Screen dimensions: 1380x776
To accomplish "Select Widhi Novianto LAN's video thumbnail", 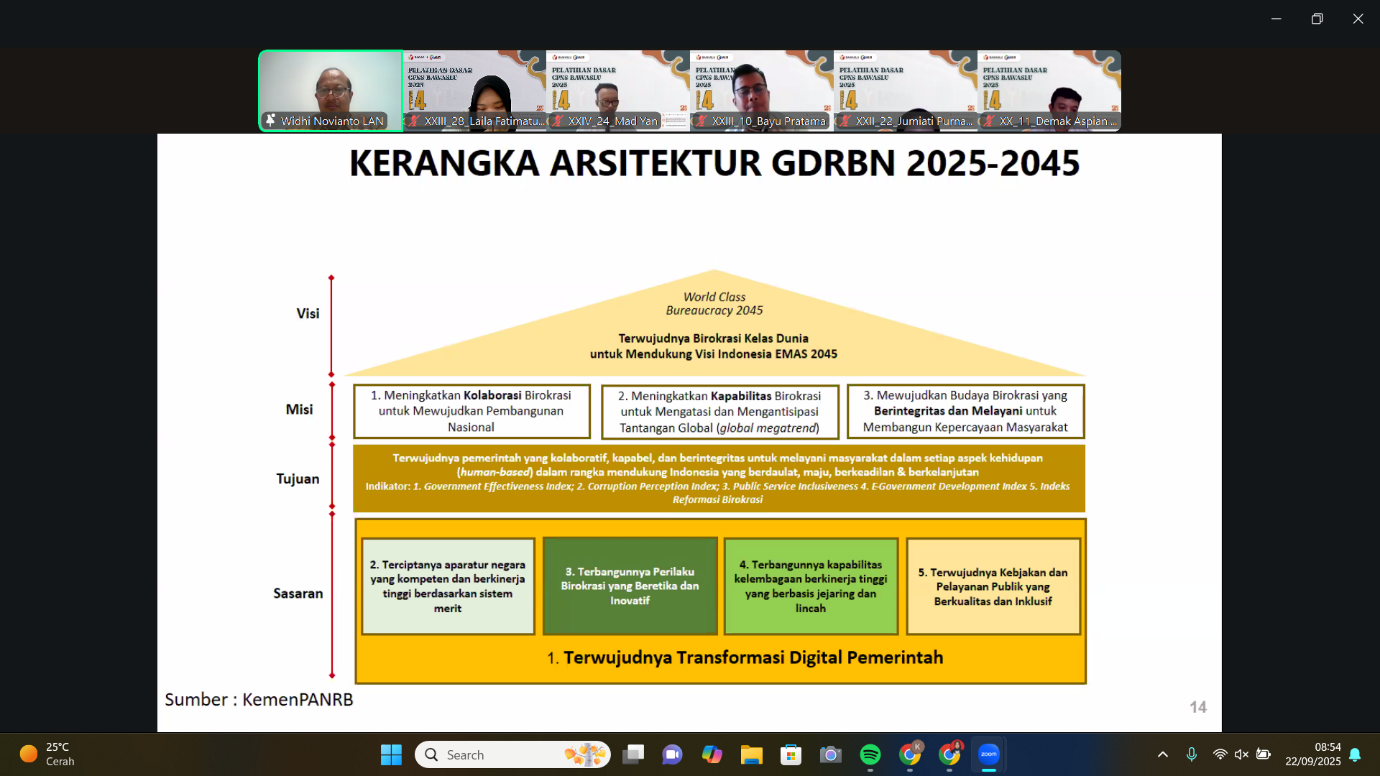I will click(x=331, y=91).
